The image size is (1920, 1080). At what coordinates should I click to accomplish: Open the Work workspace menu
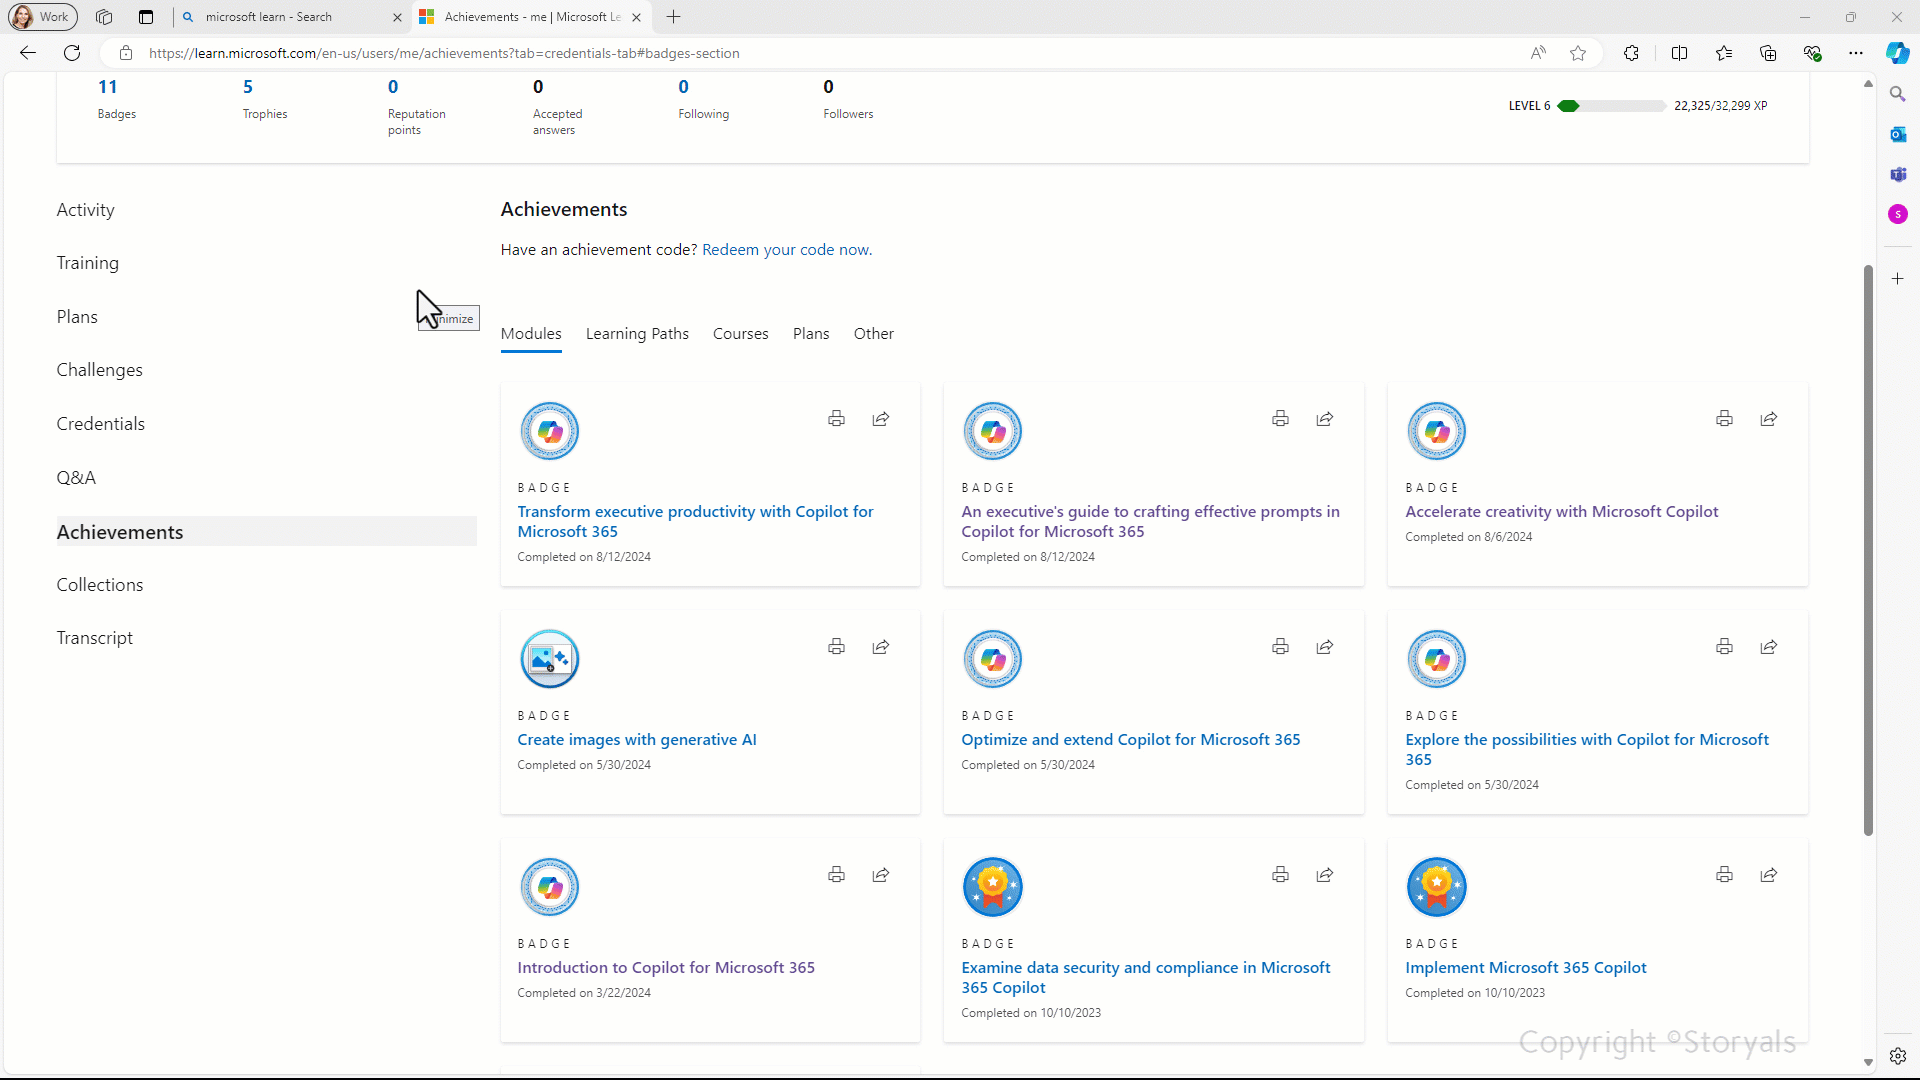coord(42,16)
